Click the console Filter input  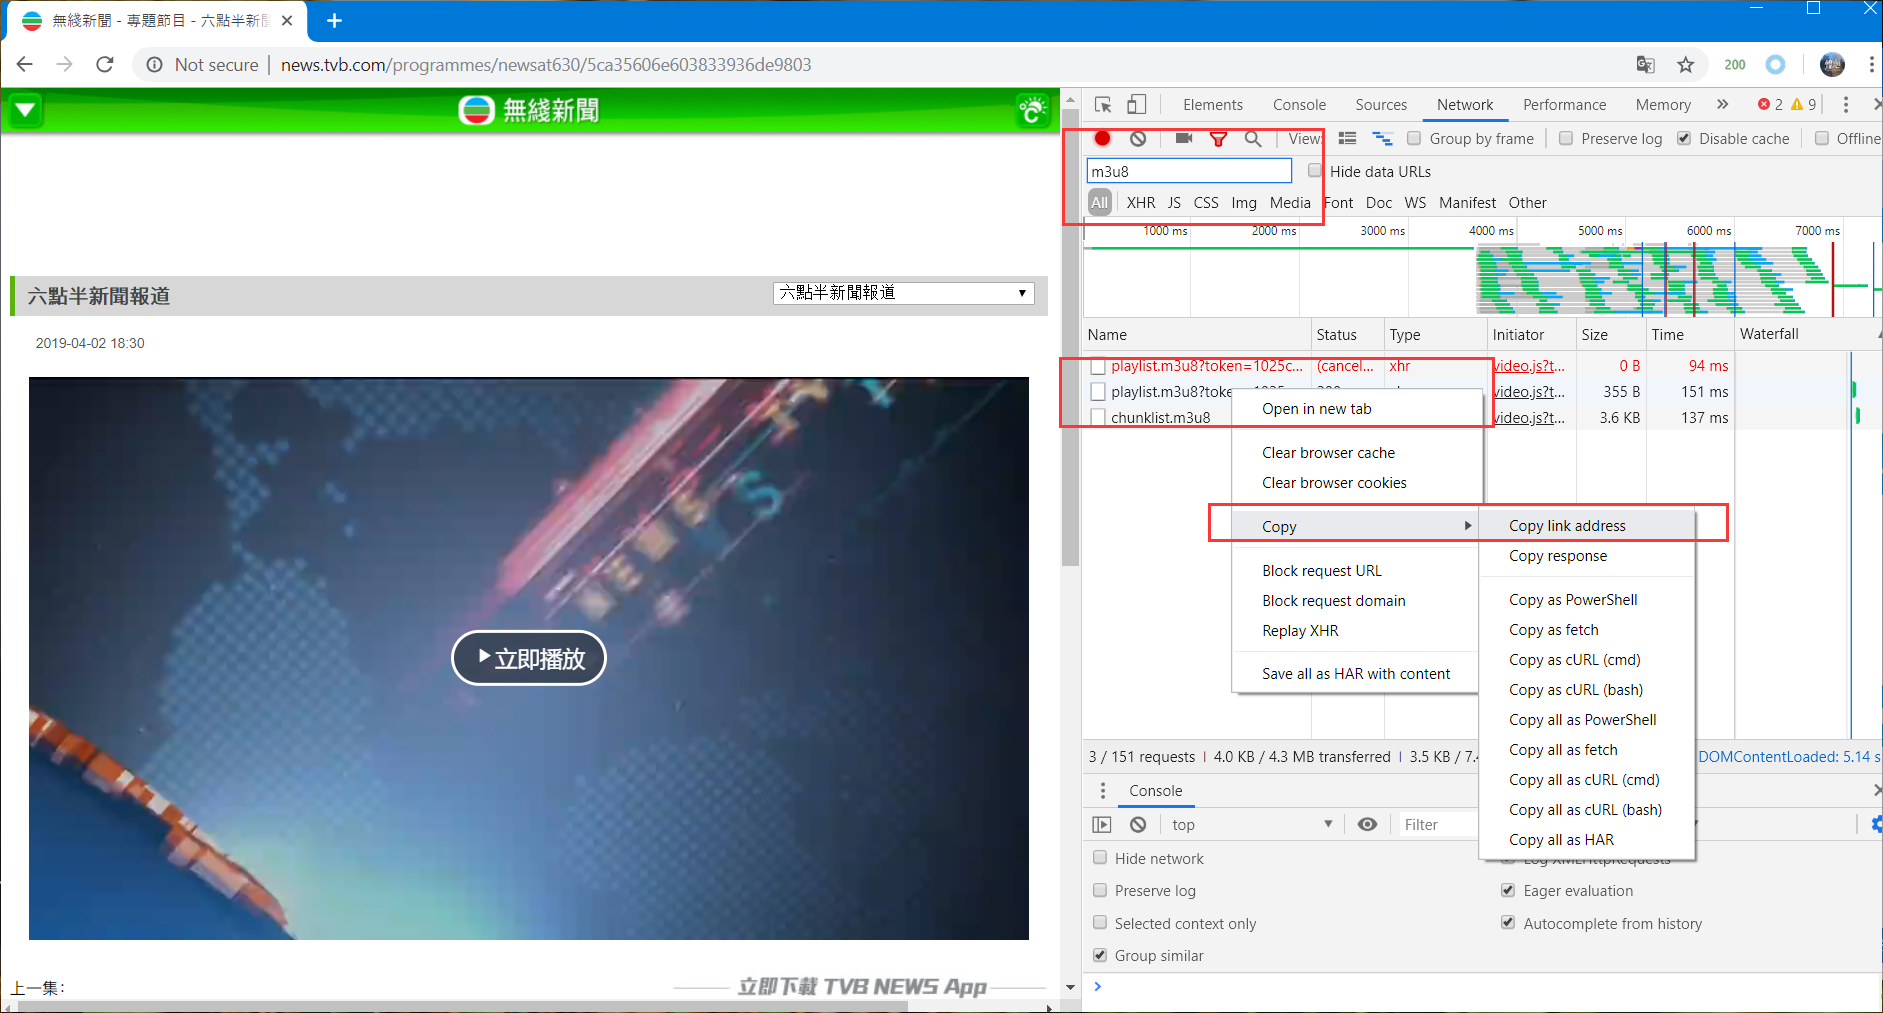click(1438, 825)
